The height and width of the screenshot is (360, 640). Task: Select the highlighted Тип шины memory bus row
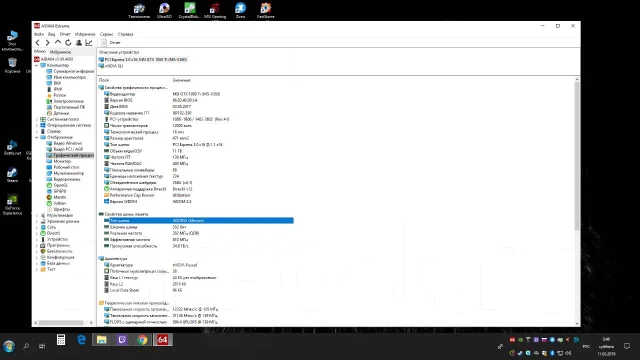198,221
